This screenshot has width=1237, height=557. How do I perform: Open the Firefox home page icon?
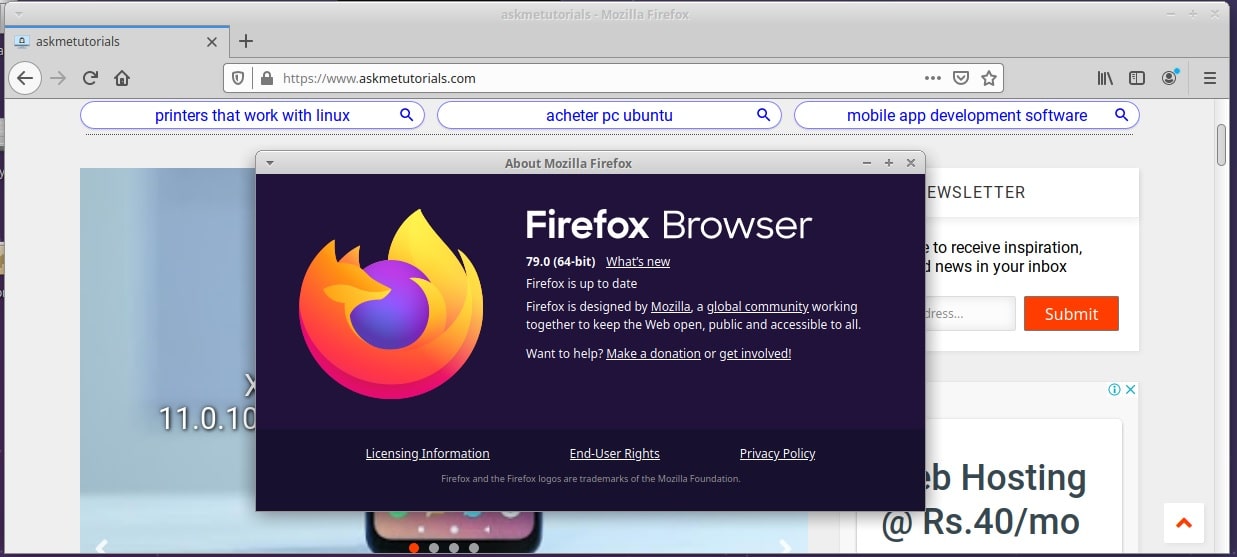pos(122,77)
